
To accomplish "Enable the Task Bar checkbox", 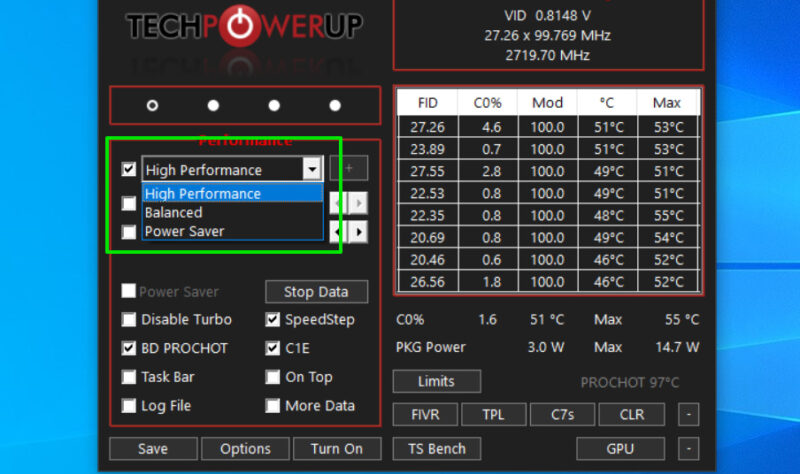I will [x=129, y=377].
